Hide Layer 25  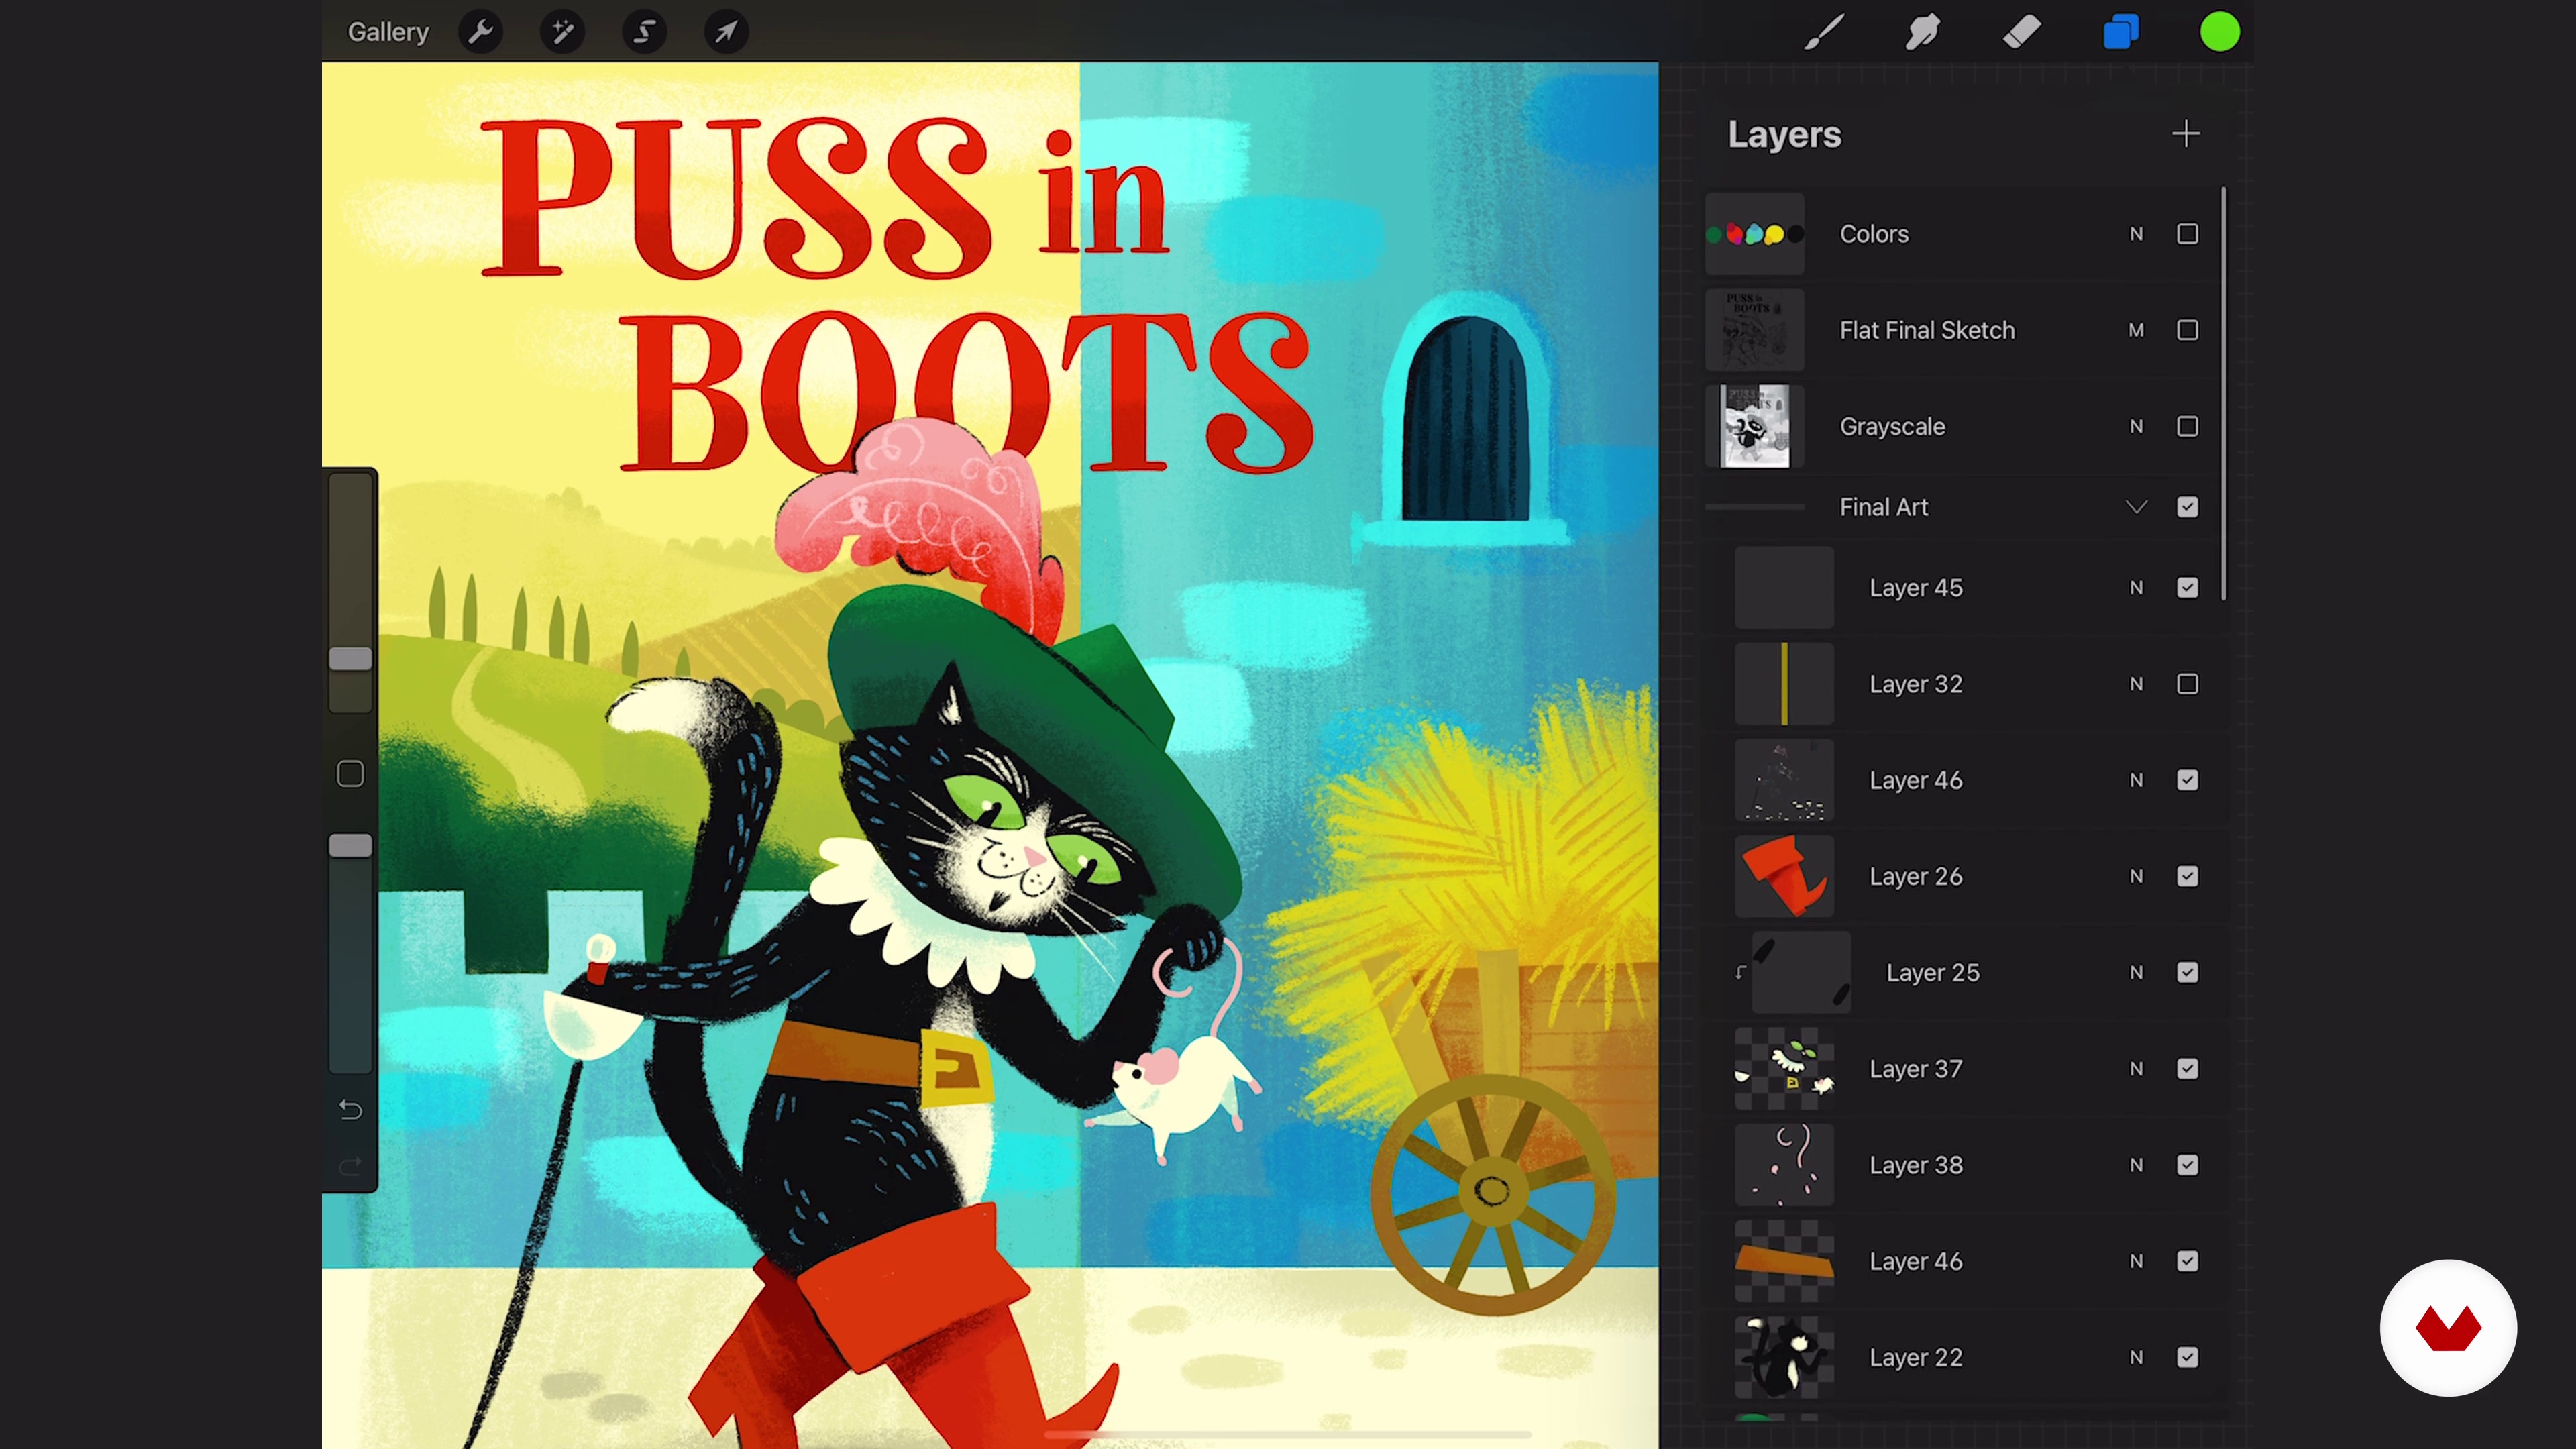point(2187,973)
